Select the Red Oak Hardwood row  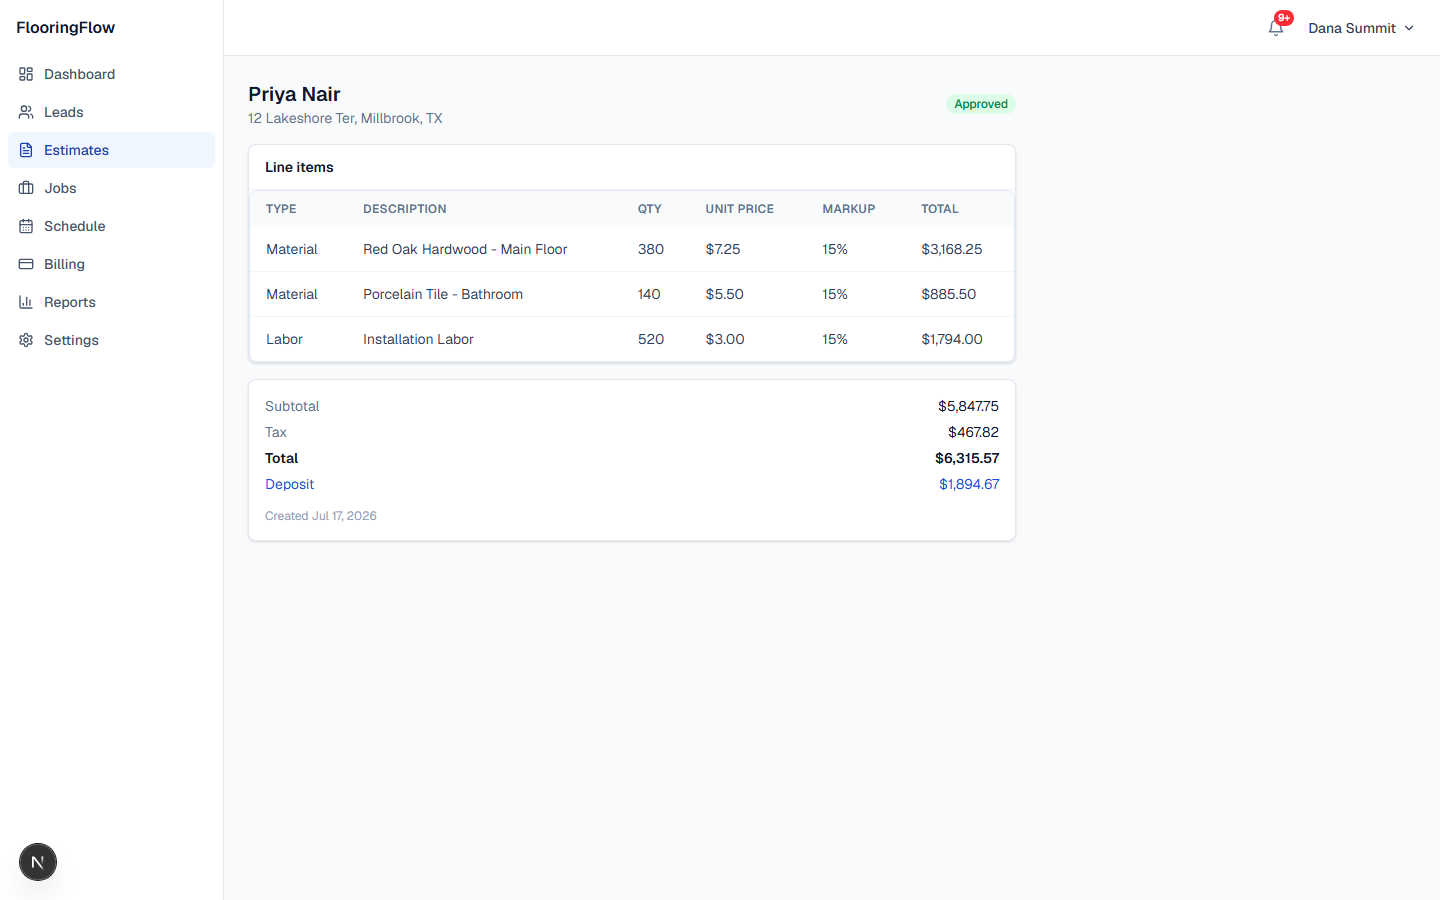[632, 249]
